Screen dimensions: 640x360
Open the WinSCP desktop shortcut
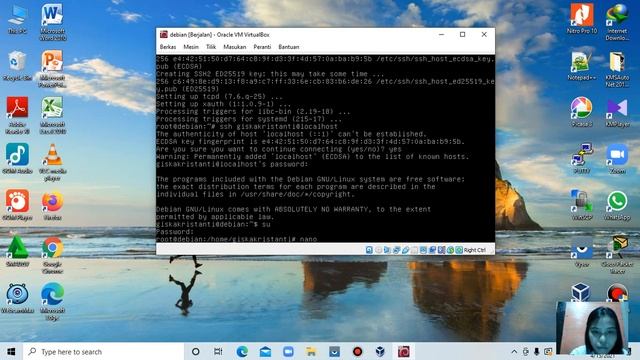[582, 205]
